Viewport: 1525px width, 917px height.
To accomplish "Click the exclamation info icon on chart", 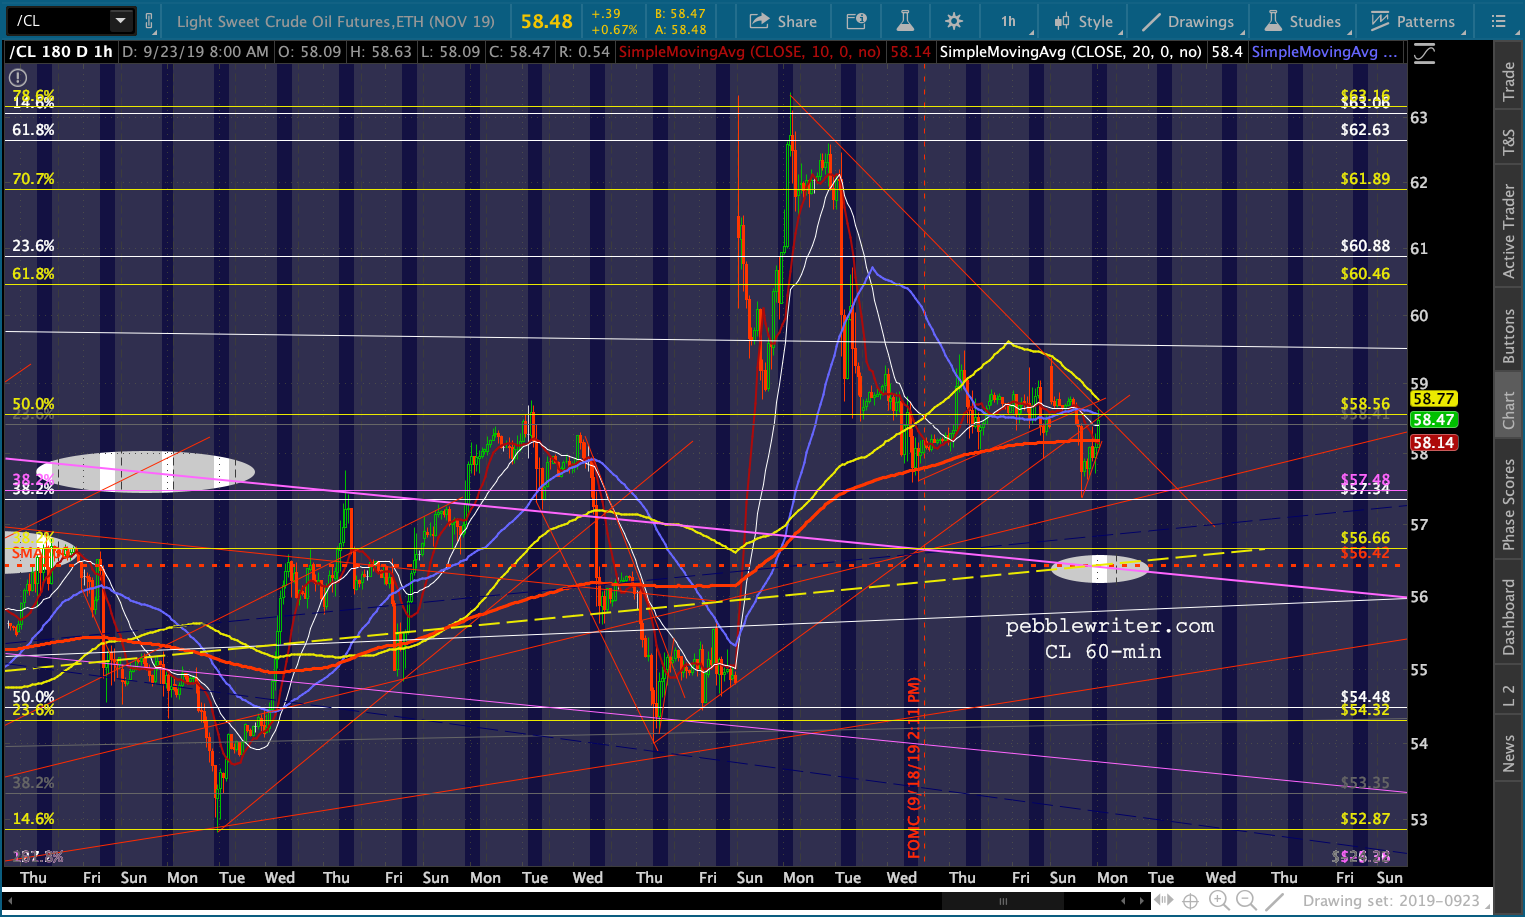I will click(x=18, y=77).
